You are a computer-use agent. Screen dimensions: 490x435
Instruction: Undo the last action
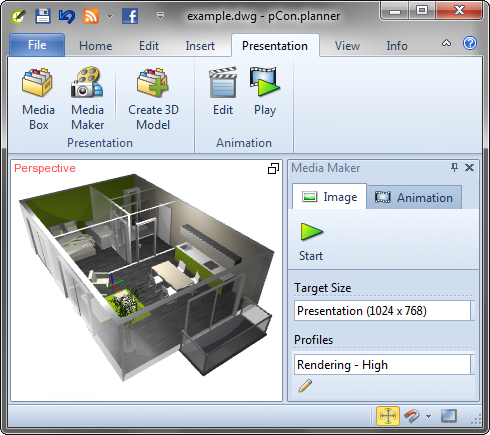pos(67,16)
